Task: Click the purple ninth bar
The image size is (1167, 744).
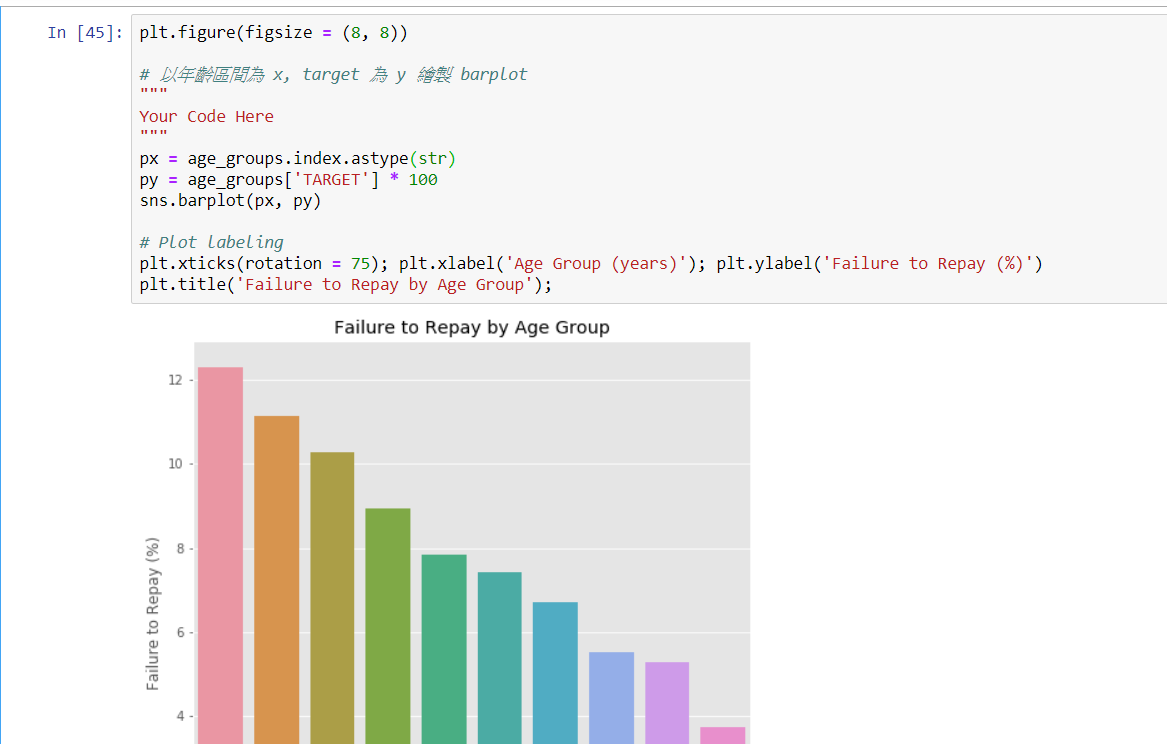Action: [667, 700]
